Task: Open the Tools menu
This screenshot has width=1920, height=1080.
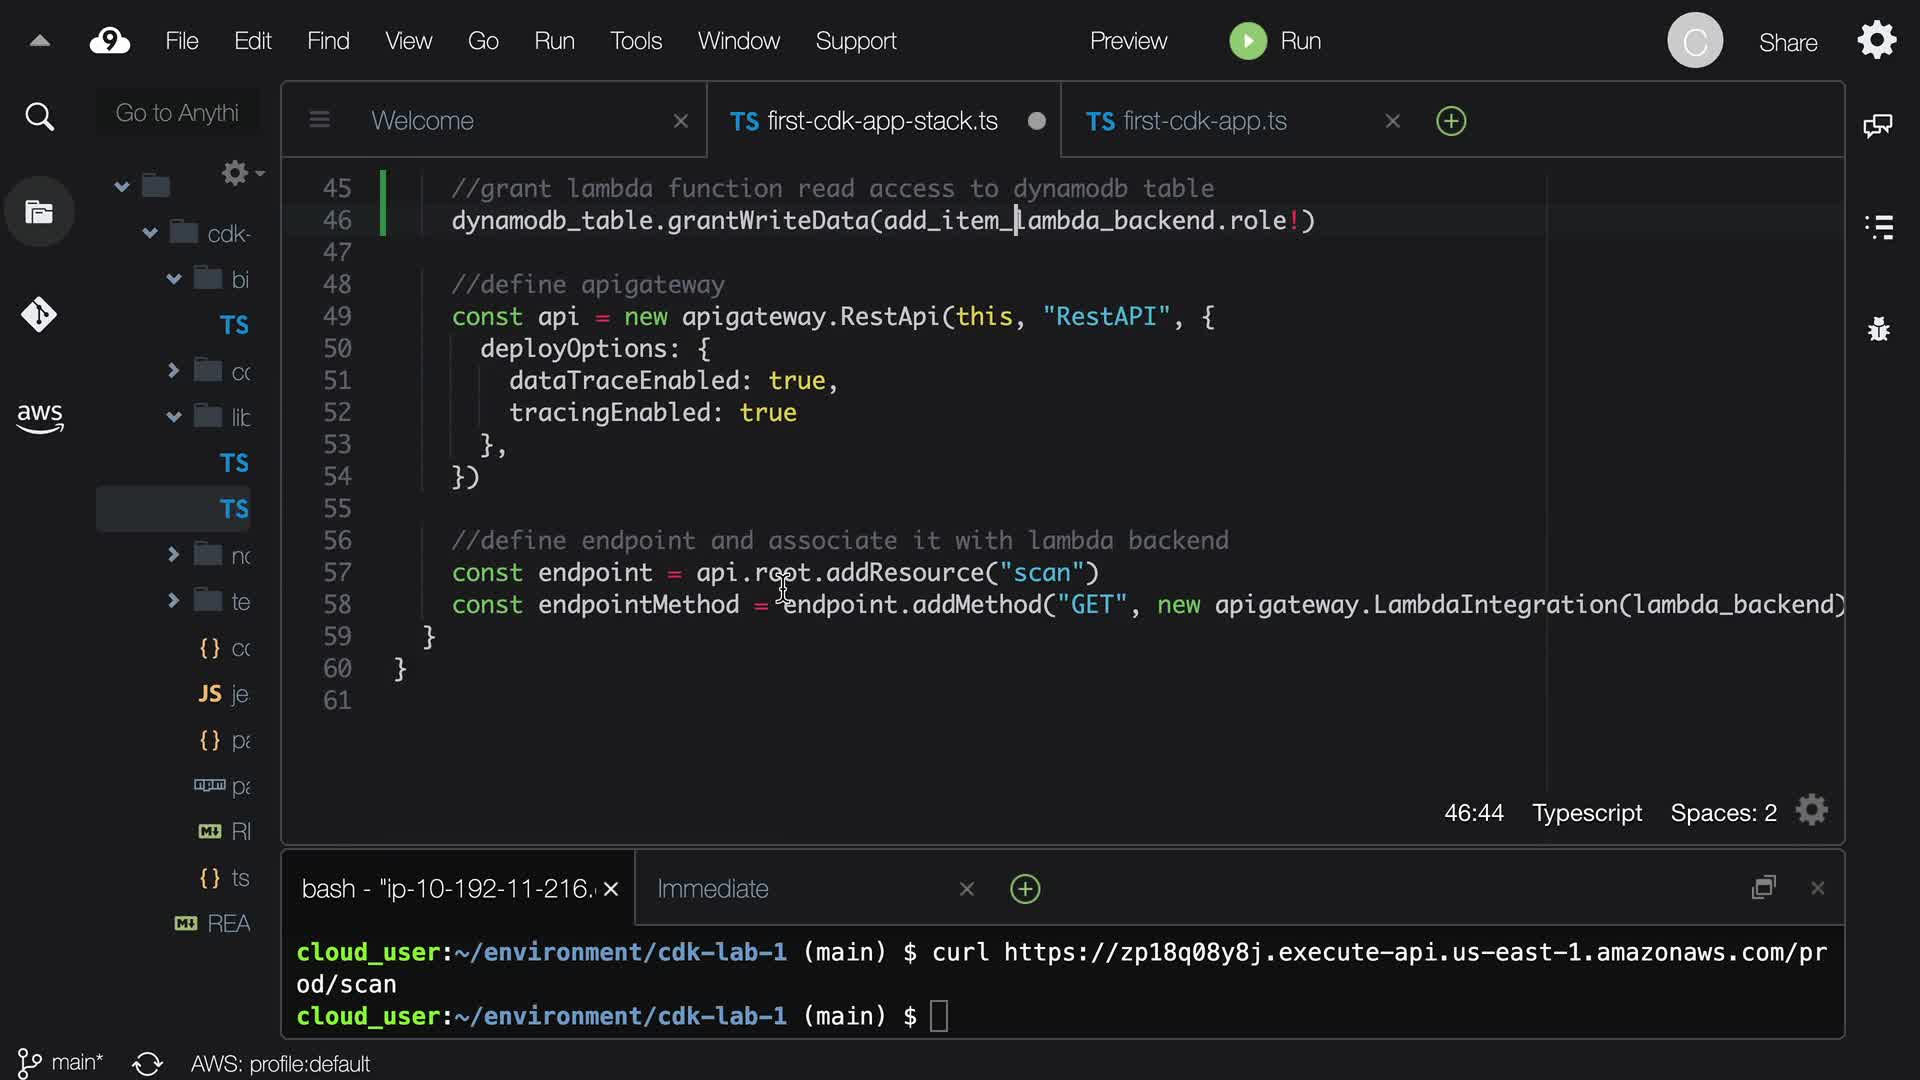Action: (636, 41)
